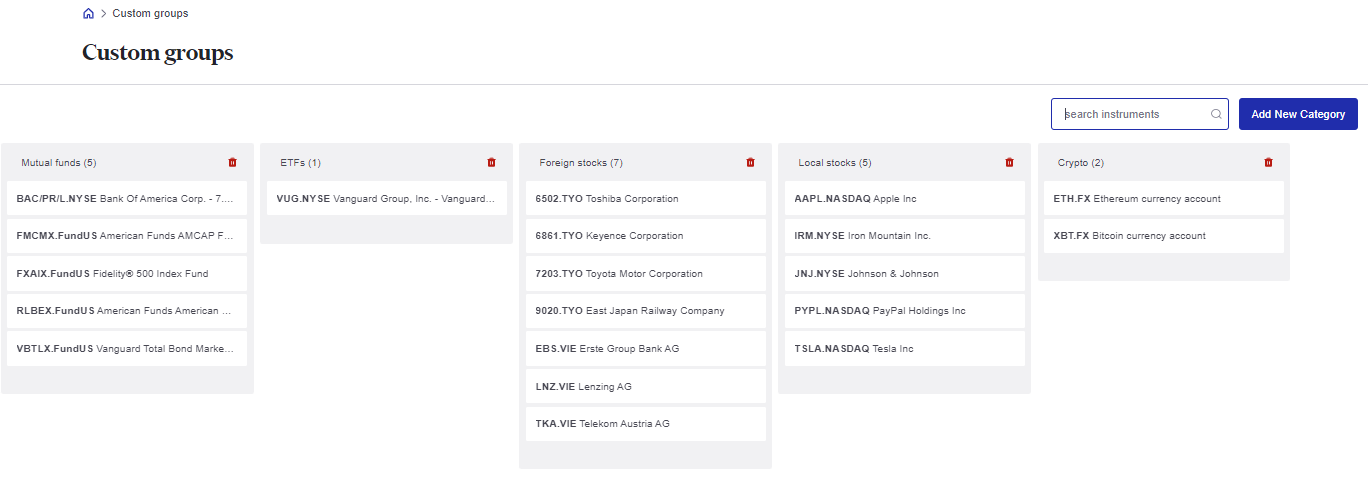The width and height of the screenshot is (1368, 485).
Task: Click the search magnifier icon
Action: [x=1216, y=114]
